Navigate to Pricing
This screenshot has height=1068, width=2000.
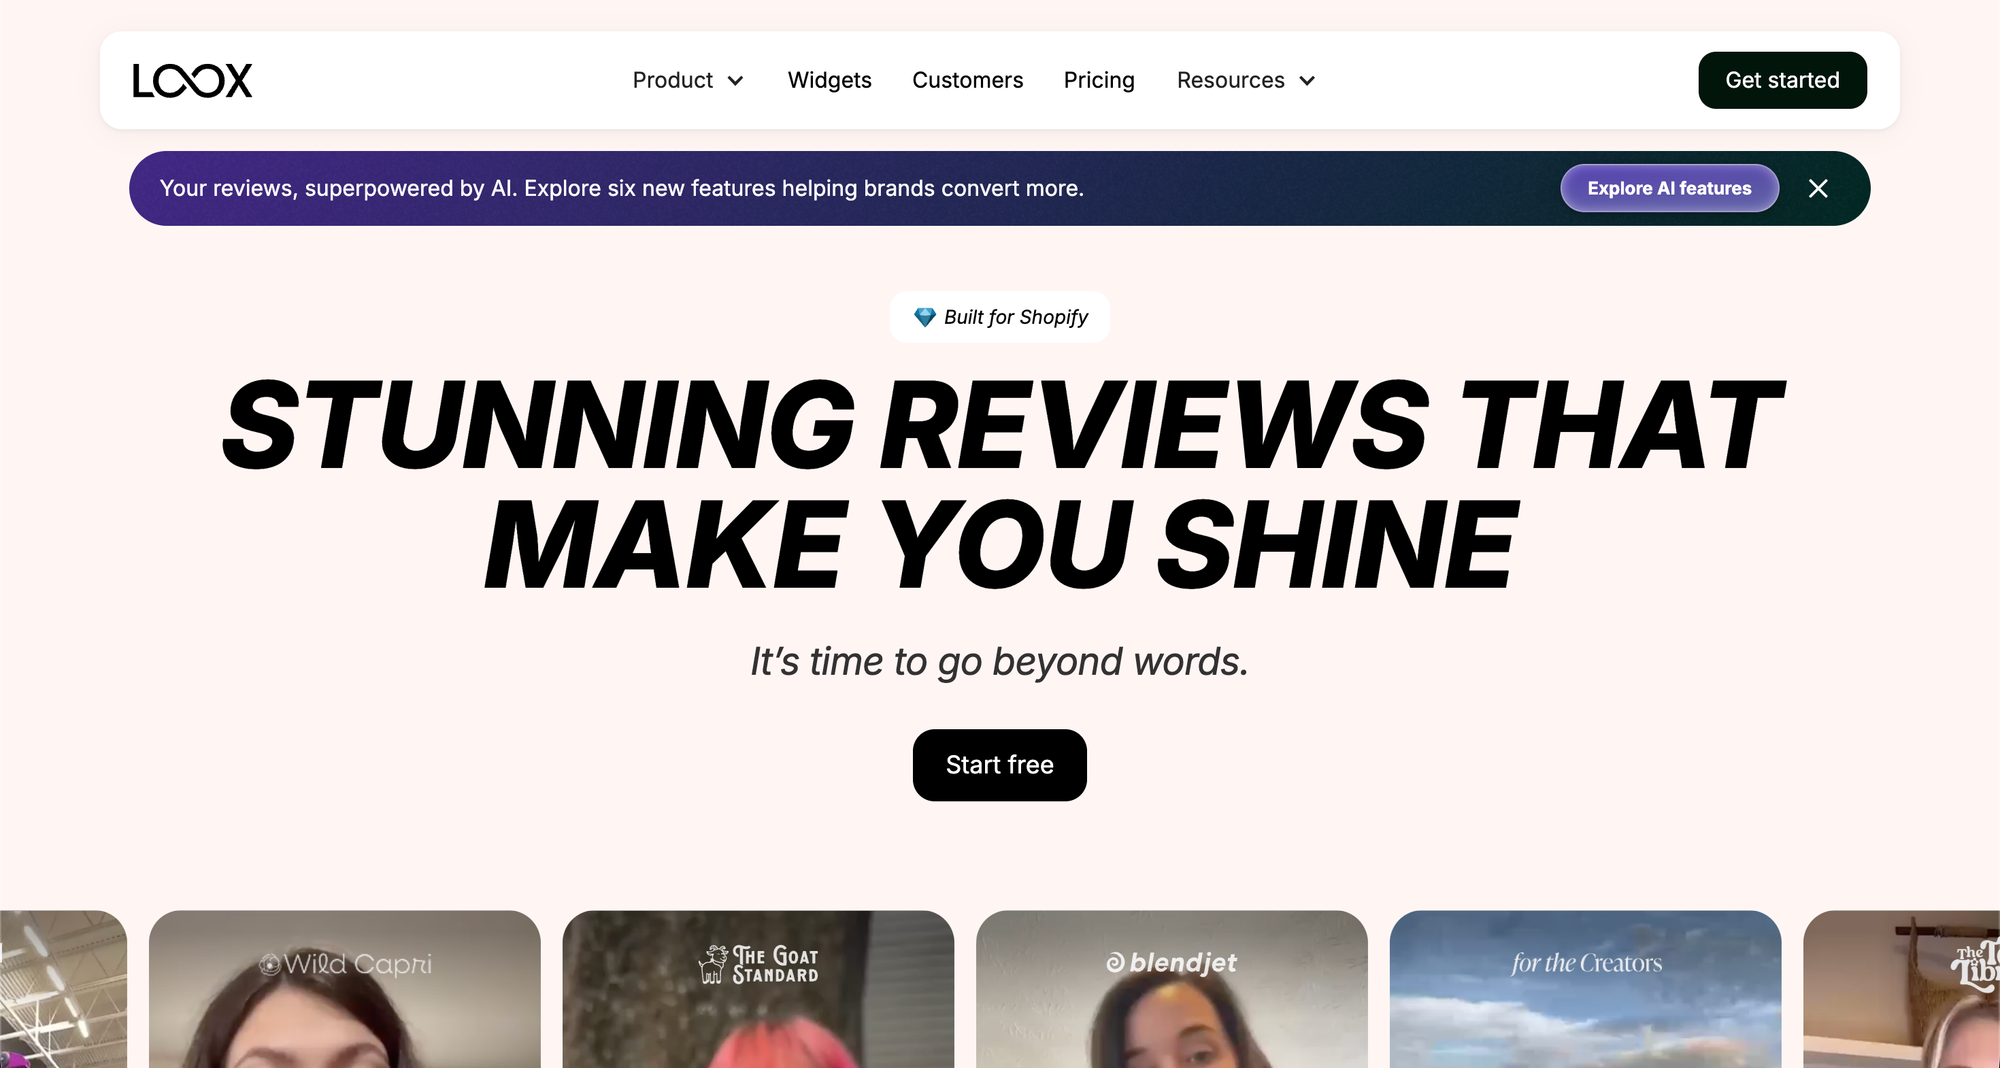1099,81
